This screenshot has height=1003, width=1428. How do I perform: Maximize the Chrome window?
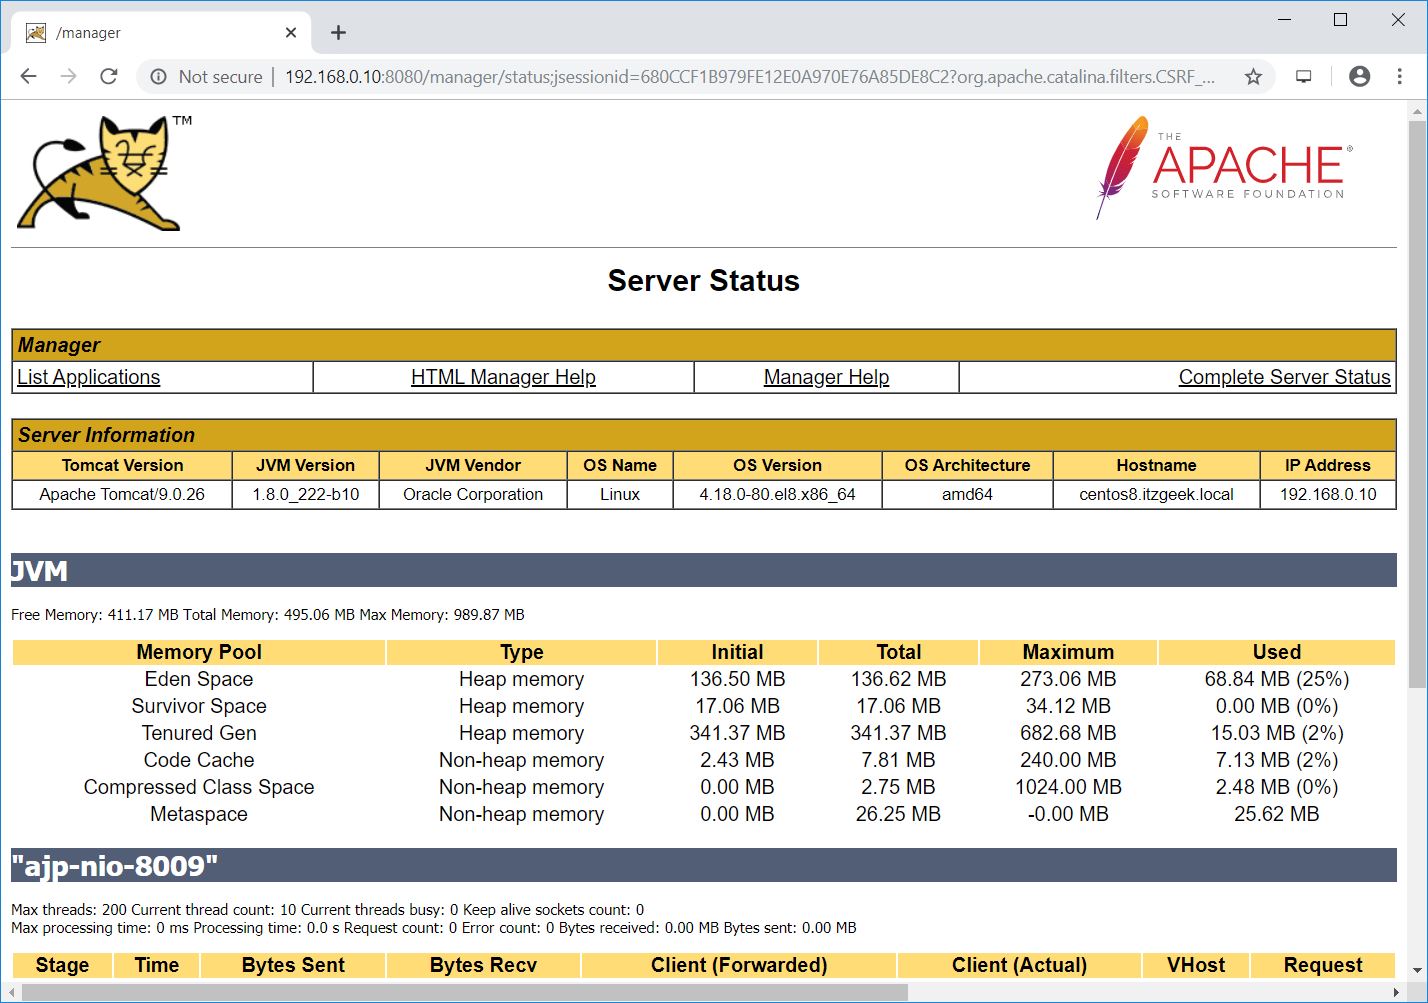1341,20
